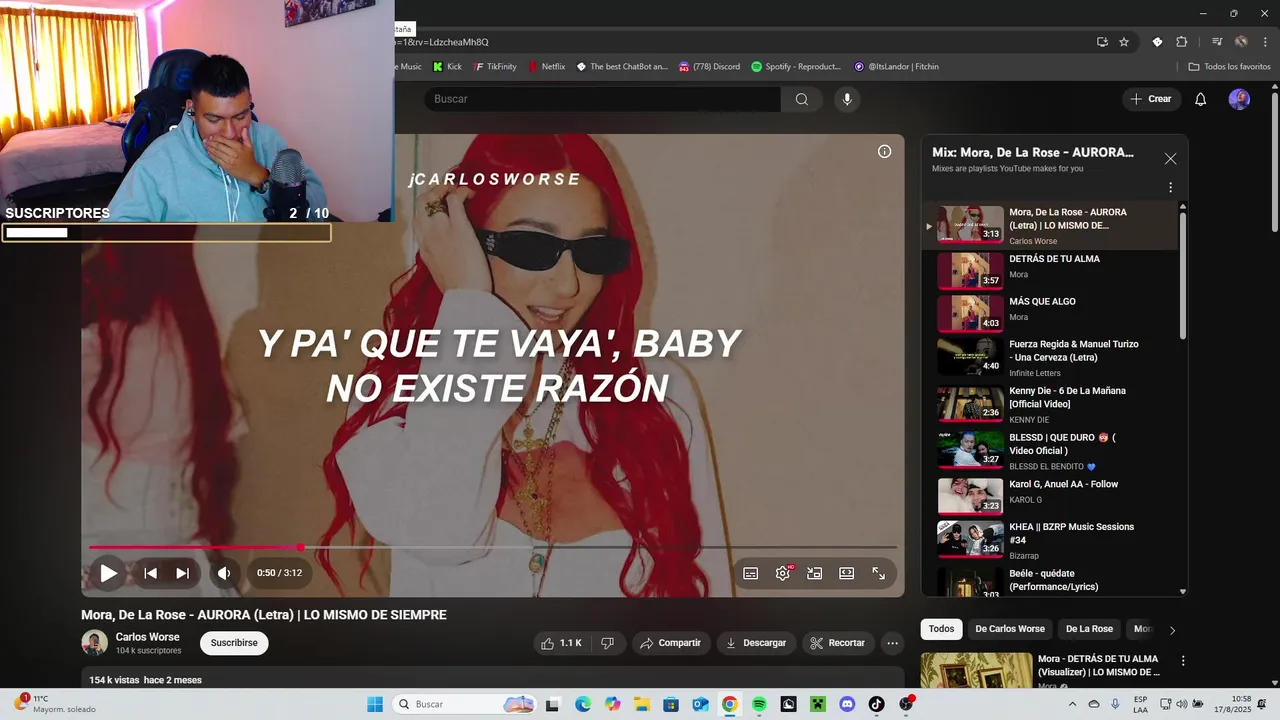Click the Compartir share button

(670, 643)
